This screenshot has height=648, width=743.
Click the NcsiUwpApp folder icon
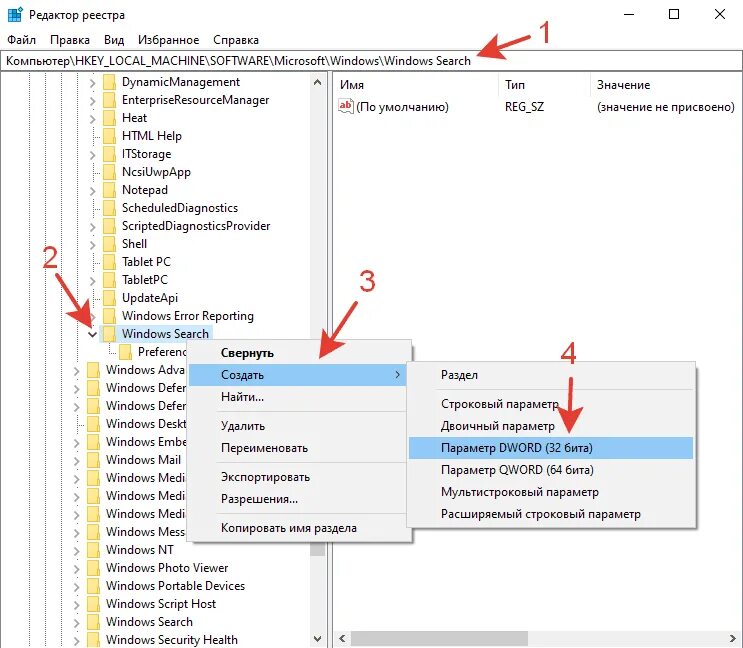pyautogui.click(x=109, y=172)
